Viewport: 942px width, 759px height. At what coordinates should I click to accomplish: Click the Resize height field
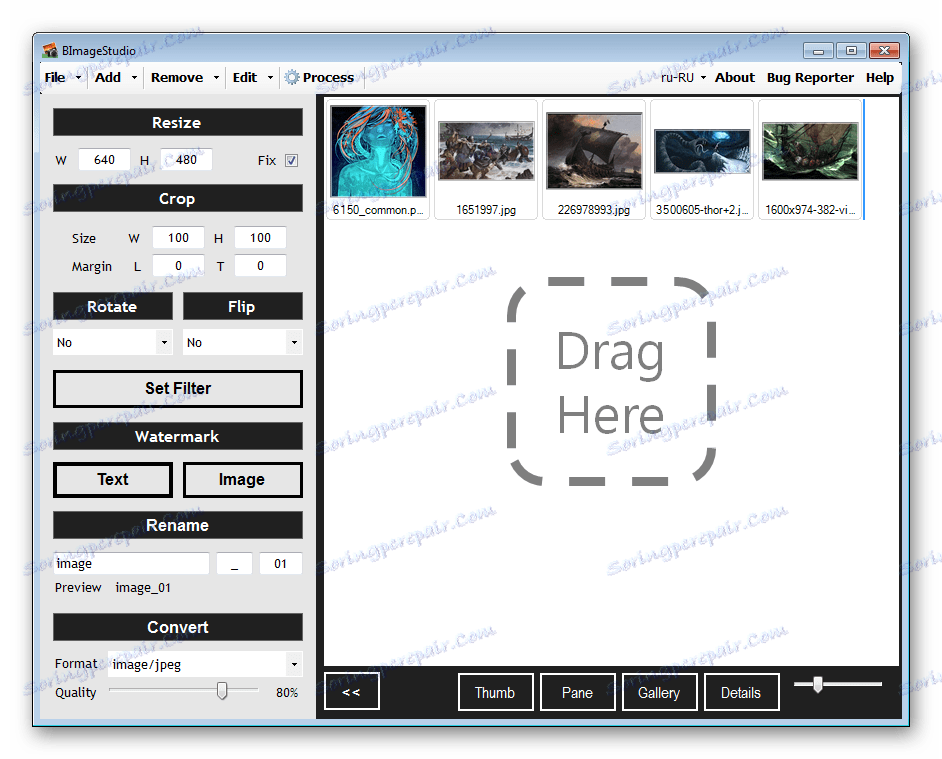(x=186, y=160)
